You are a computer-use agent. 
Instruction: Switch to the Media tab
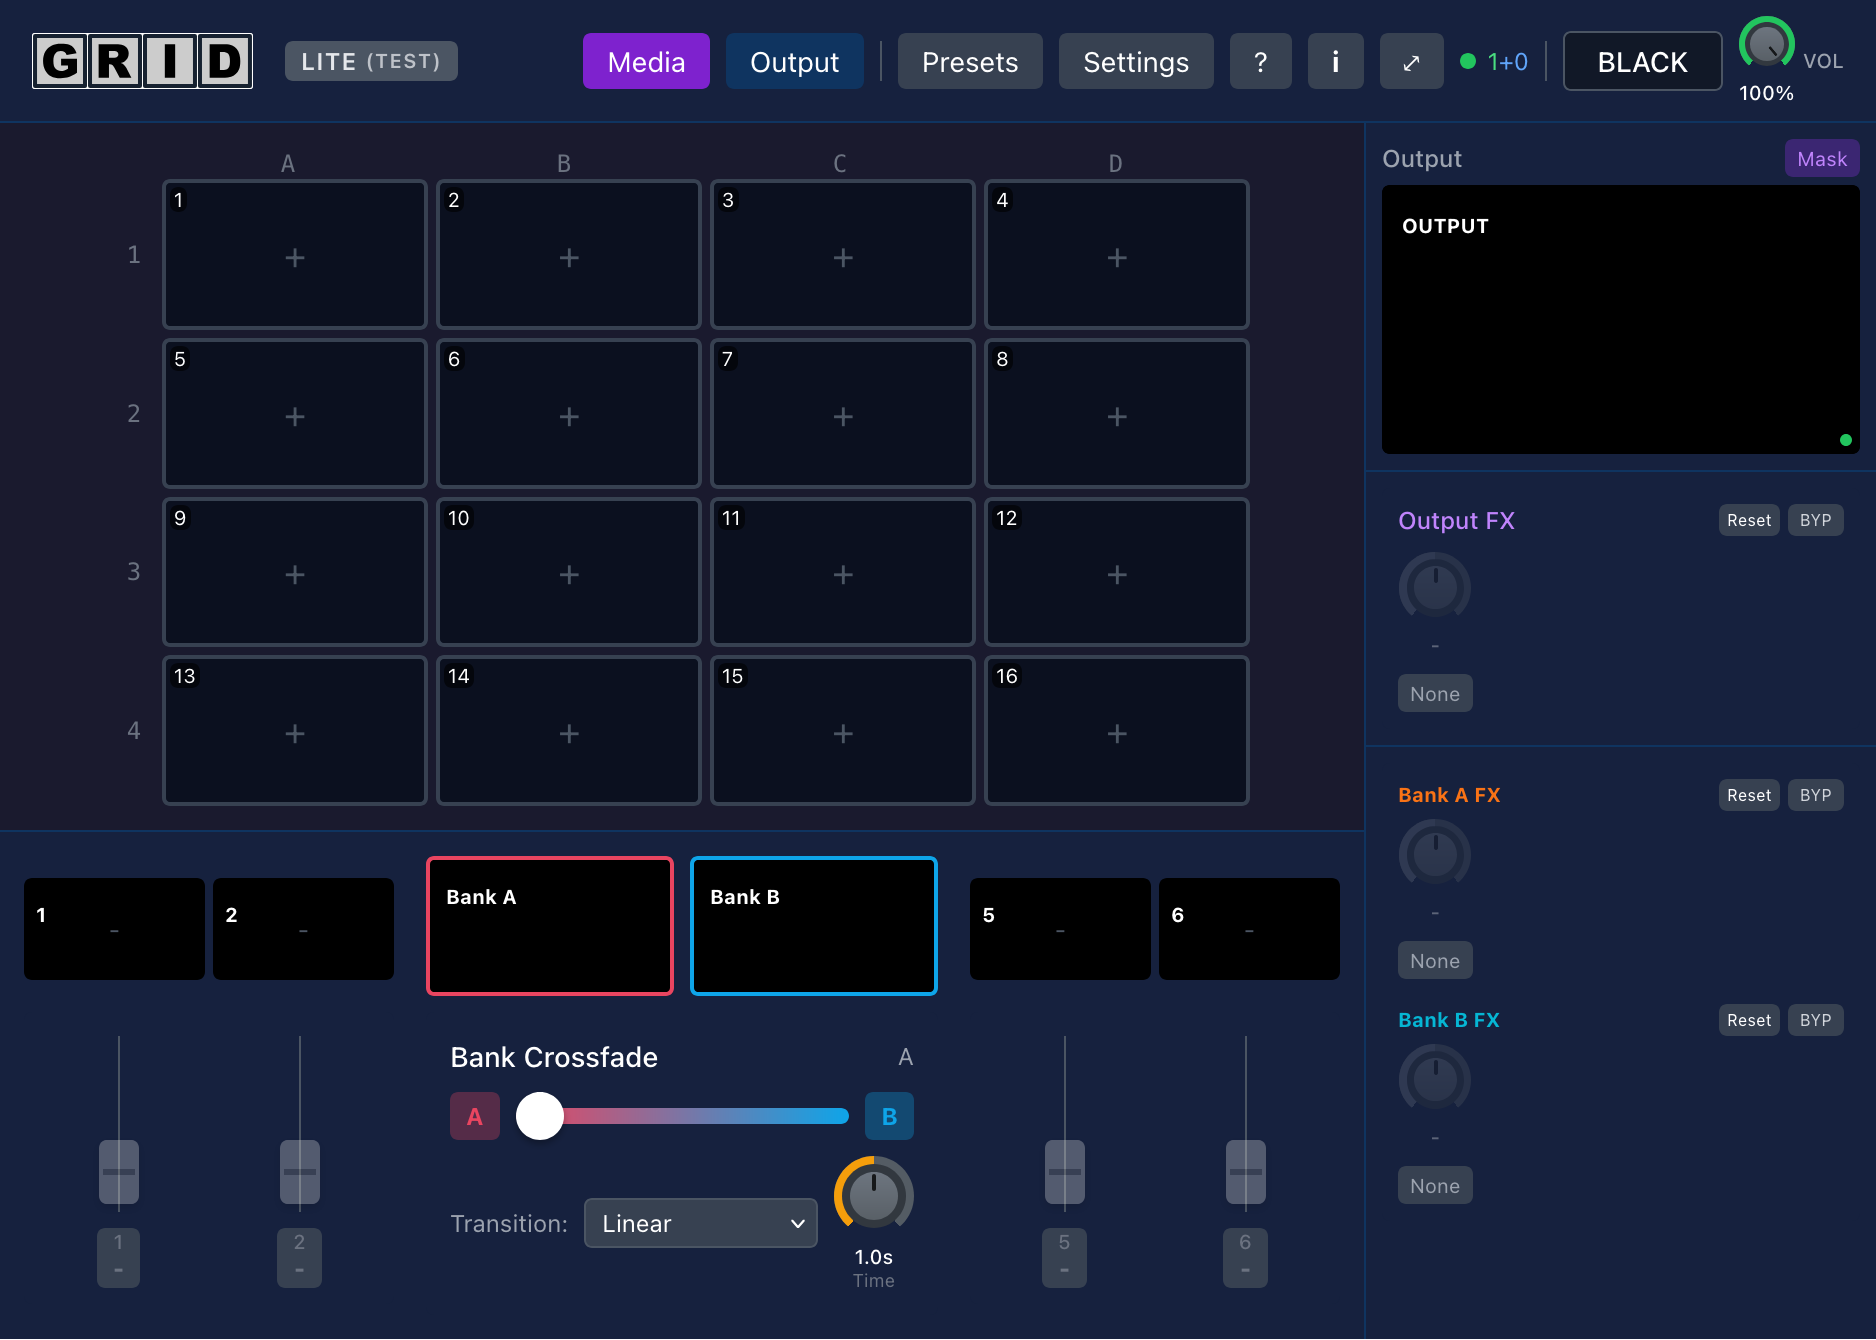[x=646, y=61]
